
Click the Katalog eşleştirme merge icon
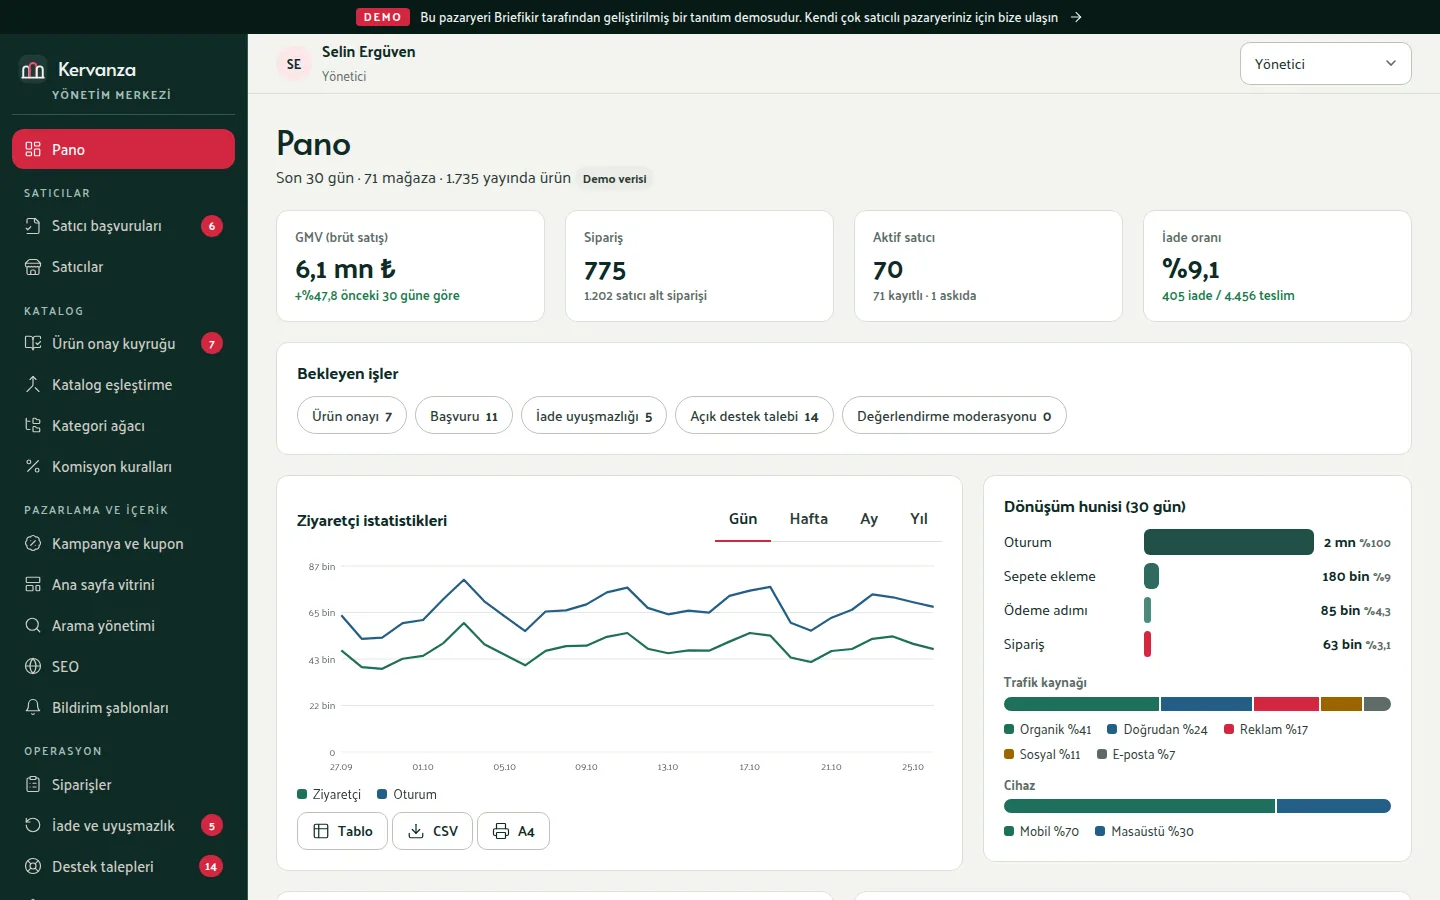tap(33, 384)
